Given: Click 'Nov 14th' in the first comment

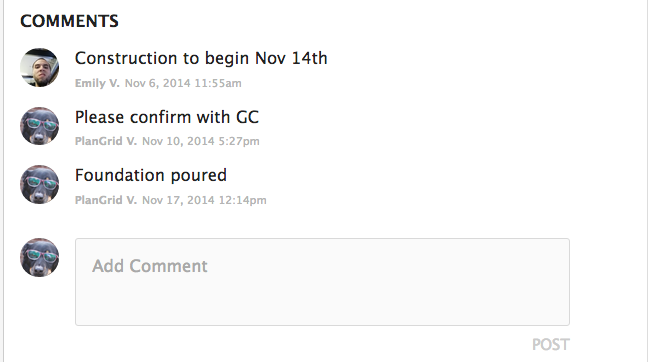Looking at the screenshot, I should click(291, 58).
